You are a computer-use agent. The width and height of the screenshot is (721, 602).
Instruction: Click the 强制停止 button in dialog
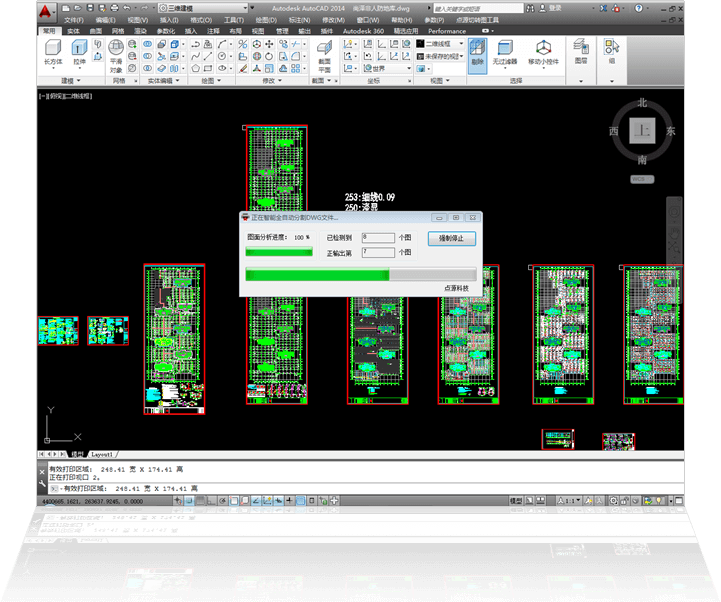(451, 238)
